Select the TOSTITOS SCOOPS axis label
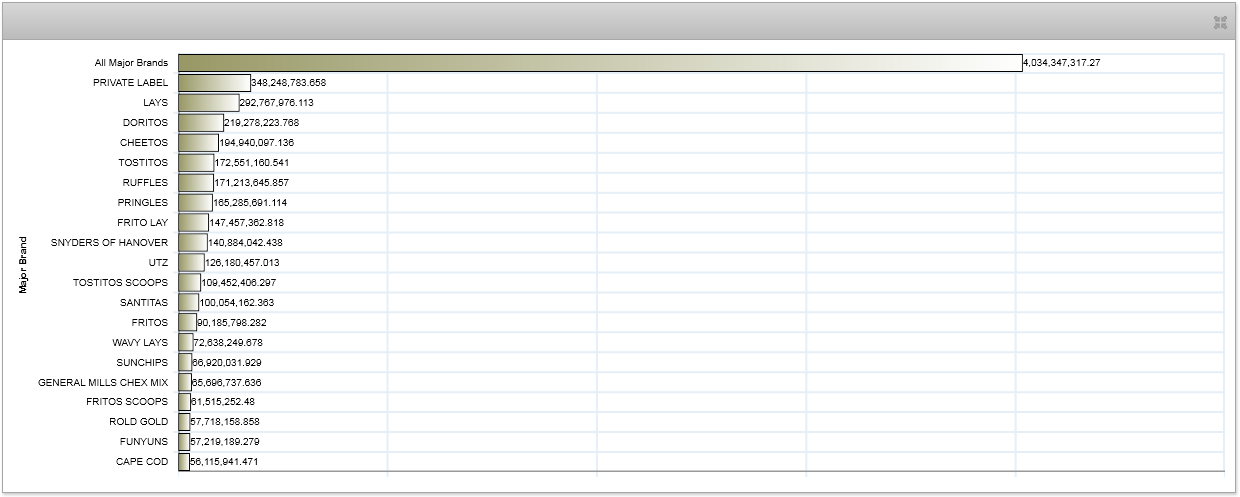Image resolution: width=1240 pixels, height=497 pixels. pyautogui.click(x=120, y=283)
